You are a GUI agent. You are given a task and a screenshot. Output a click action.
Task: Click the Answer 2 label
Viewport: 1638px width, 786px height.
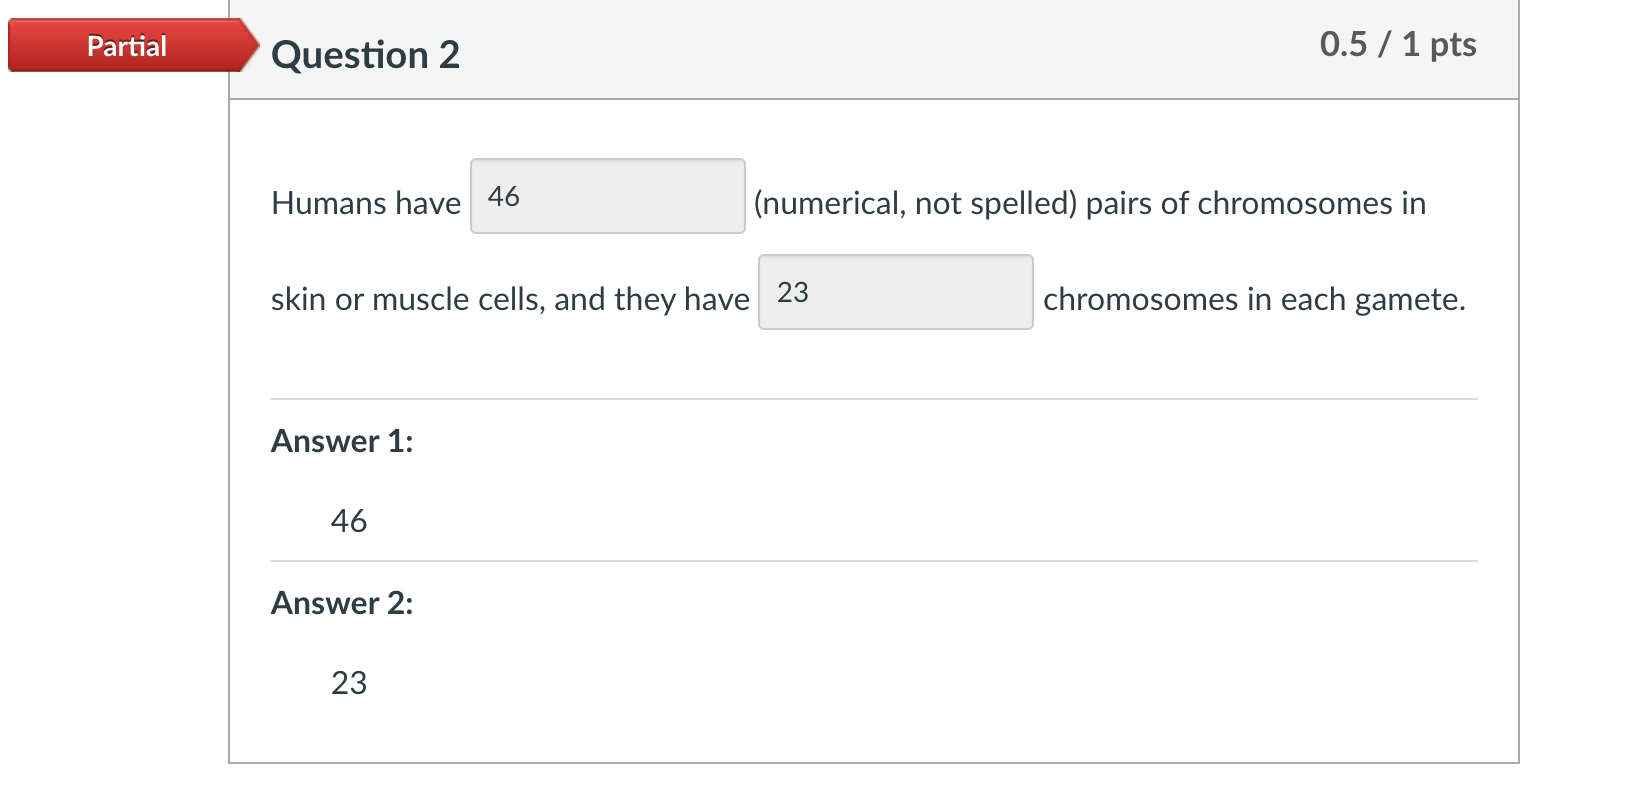[x=342, y=603]
